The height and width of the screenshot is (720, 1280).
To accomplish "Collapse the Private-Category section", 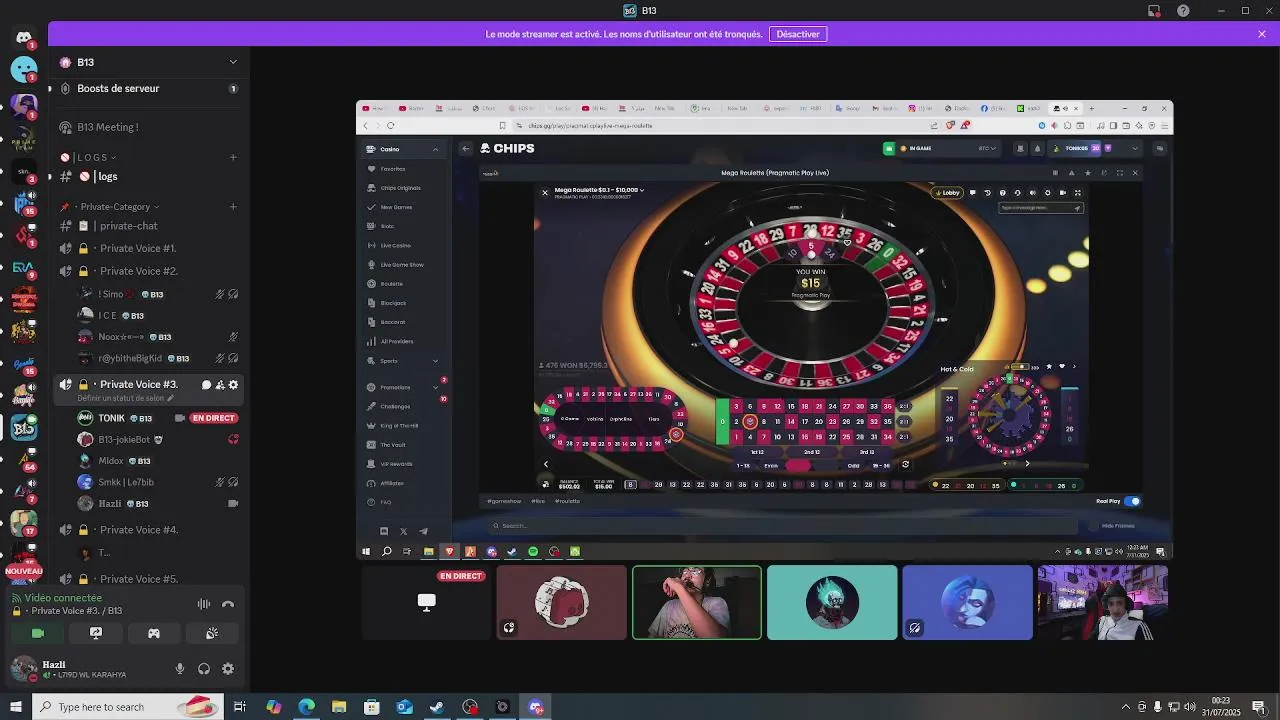I will (x=110, y=207).
